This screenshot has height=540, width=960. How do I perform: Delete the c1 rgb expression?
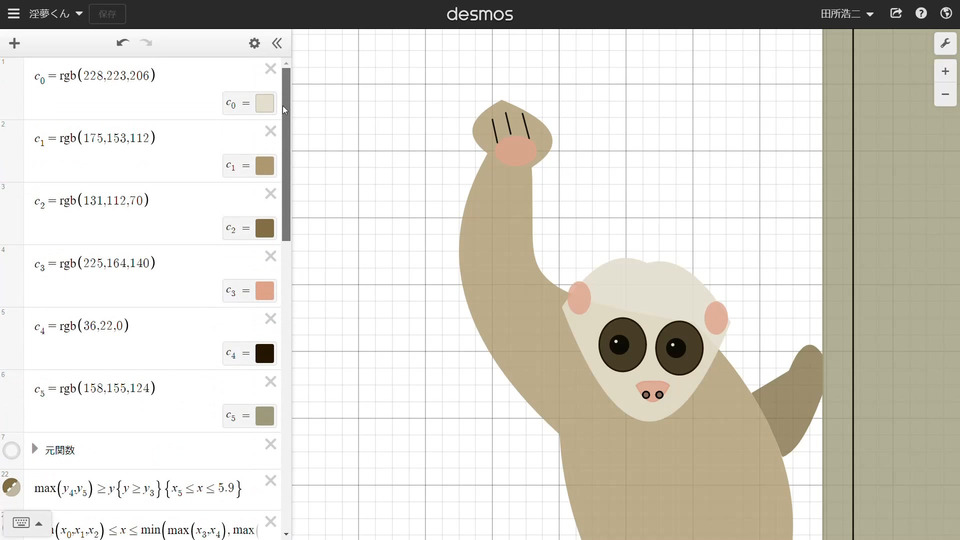coord(271,131)
